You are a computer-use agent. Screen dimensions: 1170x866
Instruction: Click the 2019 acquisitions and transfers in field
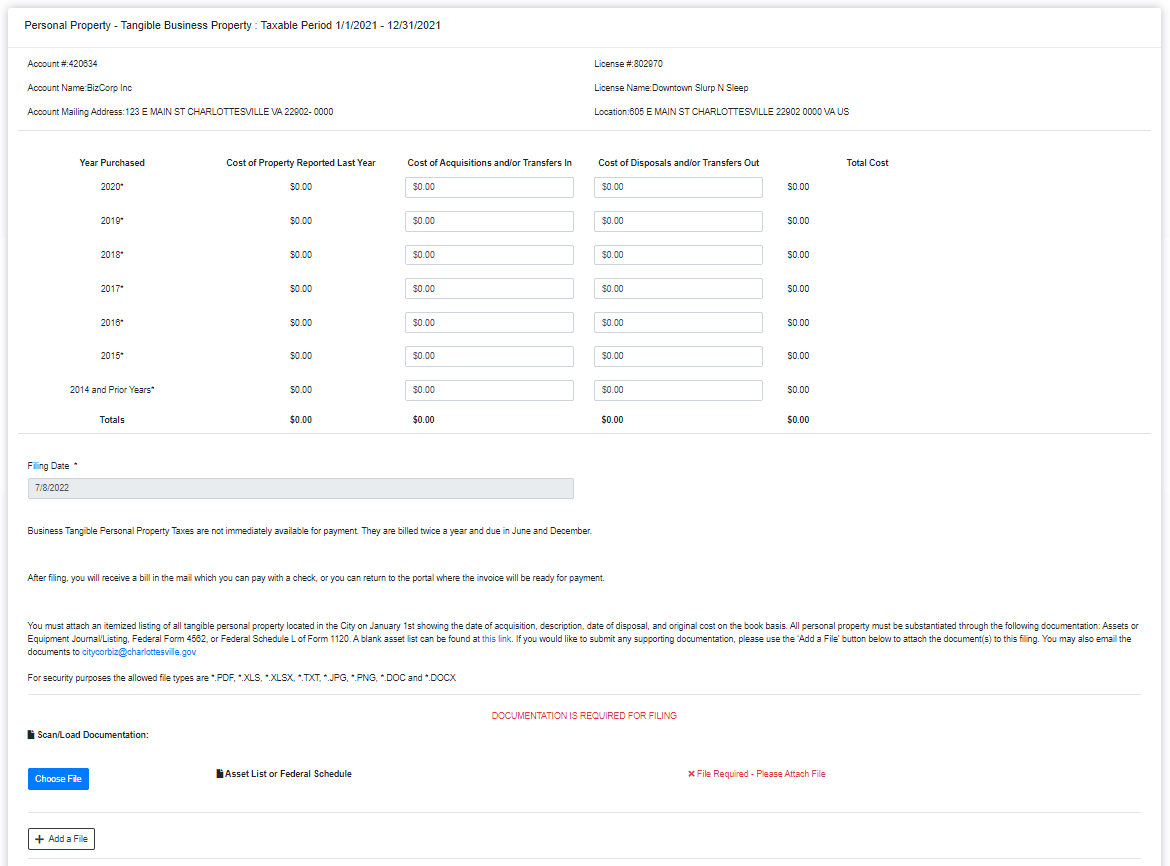pyautogui.click(x=489, y=221)
